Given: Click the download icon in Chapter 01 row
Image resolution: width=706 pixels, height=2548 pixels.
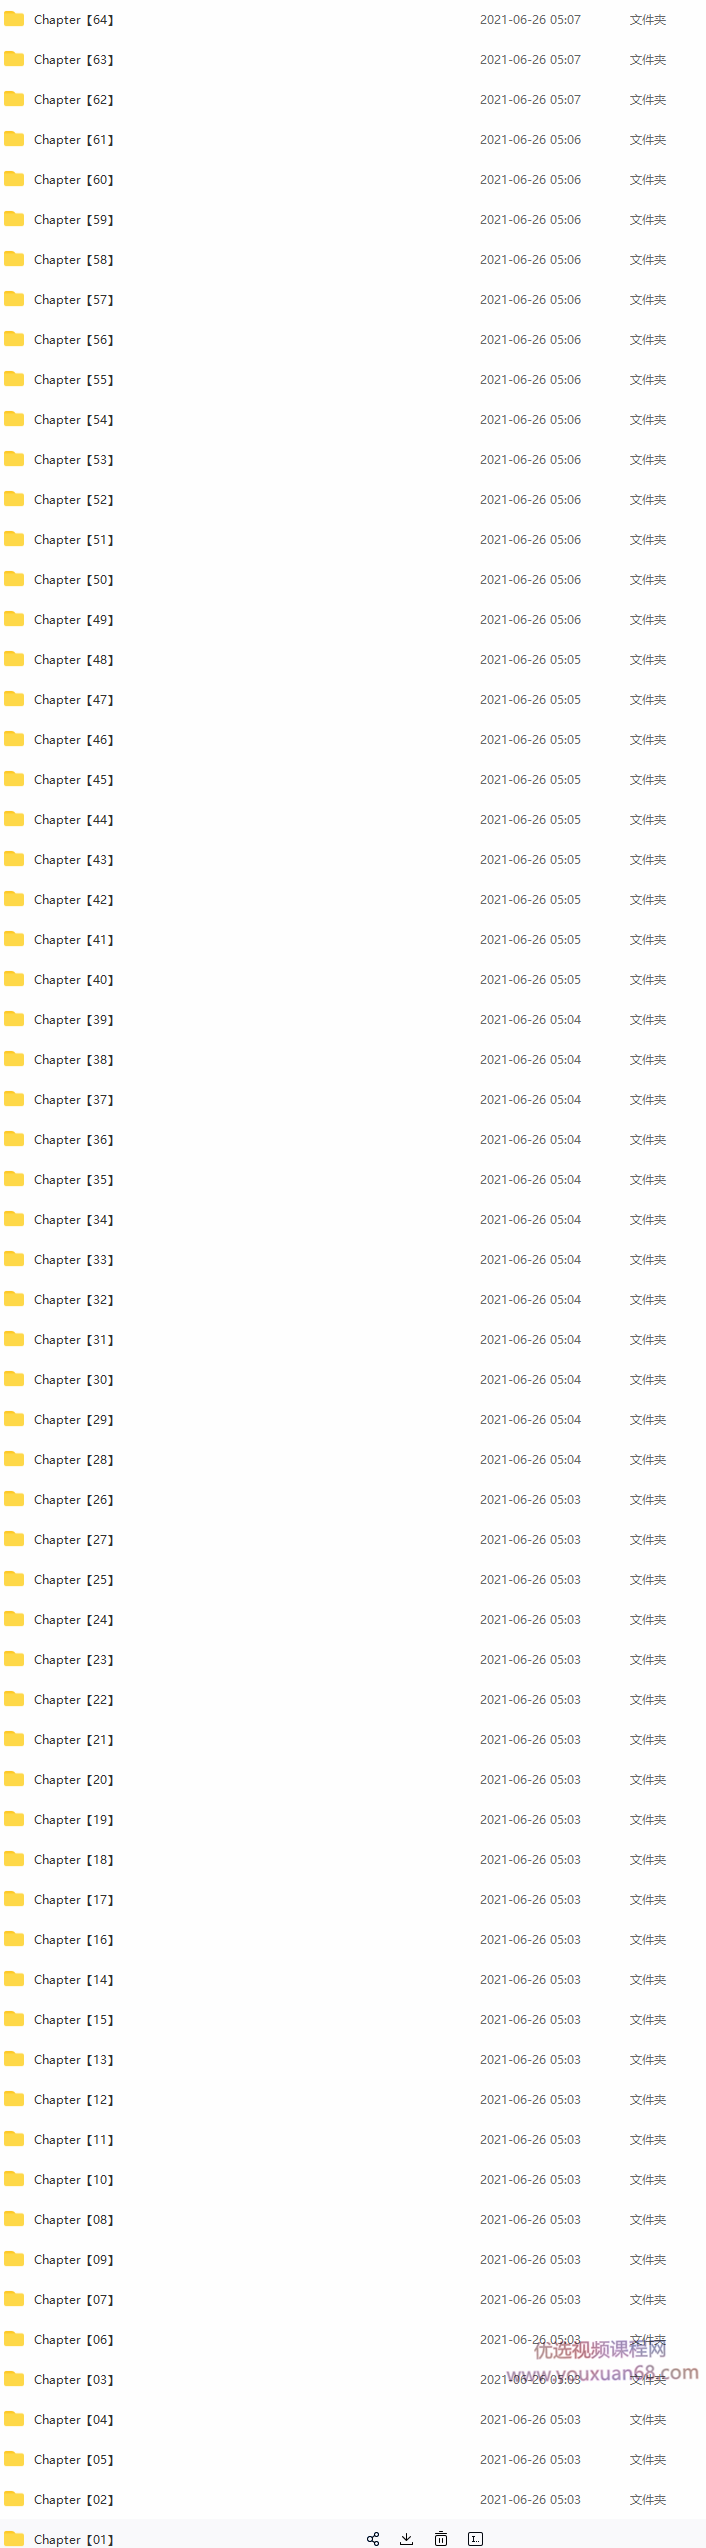Looking at the screenshot, I should pyautogui.click(x=406, y=2538).
